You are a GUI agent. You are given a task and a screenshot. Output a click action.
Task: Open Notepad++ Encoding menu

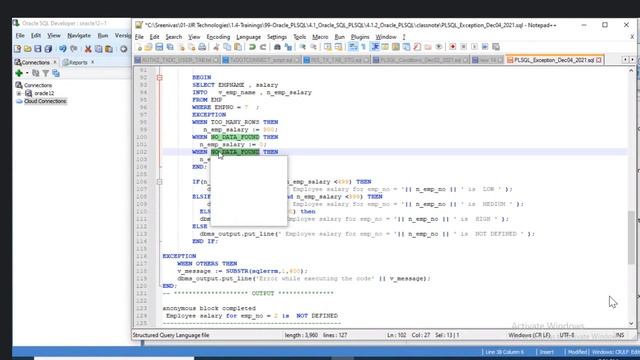[x=218, y=37]
